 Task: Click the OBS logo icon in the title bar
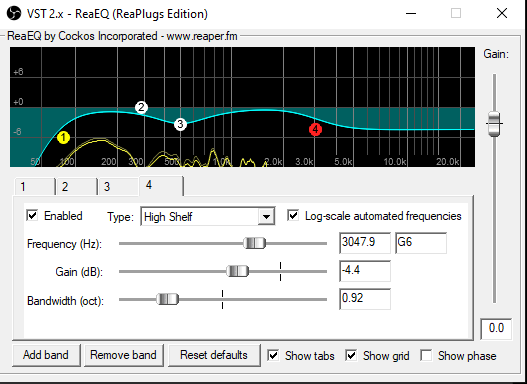pos(14,14)
